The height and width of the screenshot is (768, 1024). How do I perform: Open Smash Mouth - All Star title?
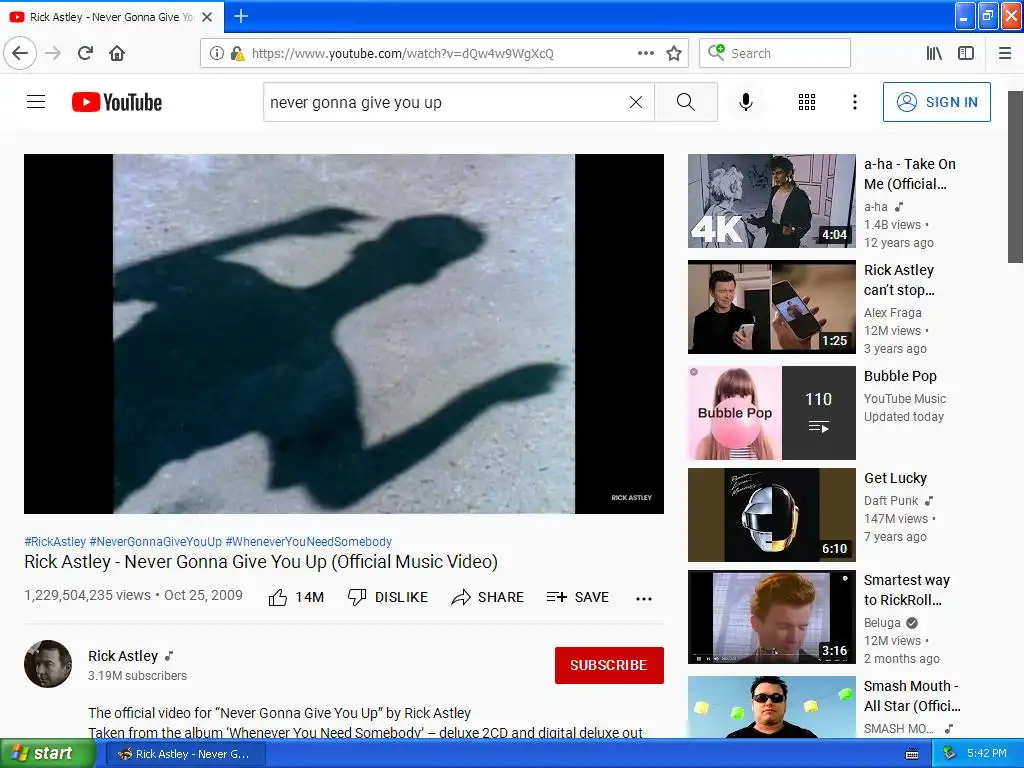pyautogui.click(x=912, y=696)
